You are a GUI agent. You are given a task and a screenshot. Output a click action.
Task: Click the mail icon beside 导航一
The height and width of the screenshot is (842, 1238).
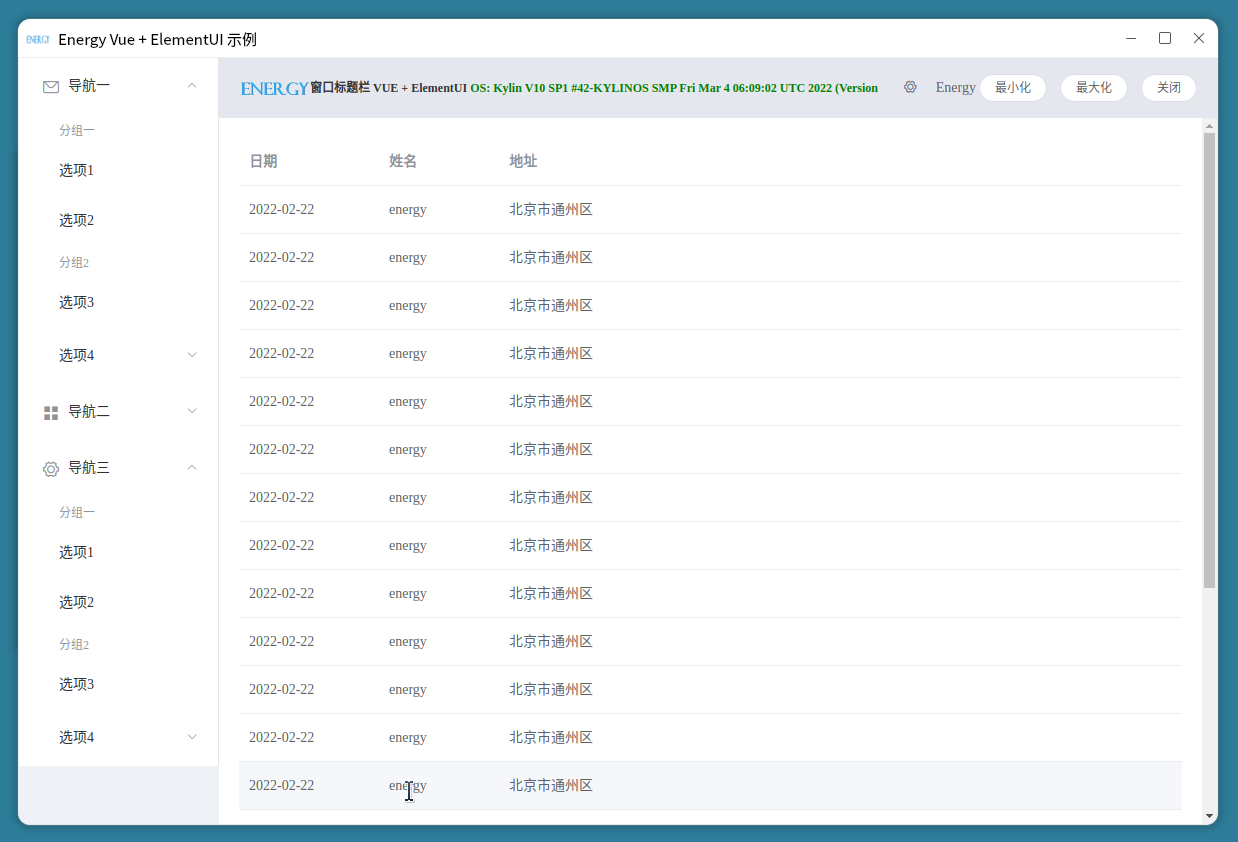coord(51,87)
